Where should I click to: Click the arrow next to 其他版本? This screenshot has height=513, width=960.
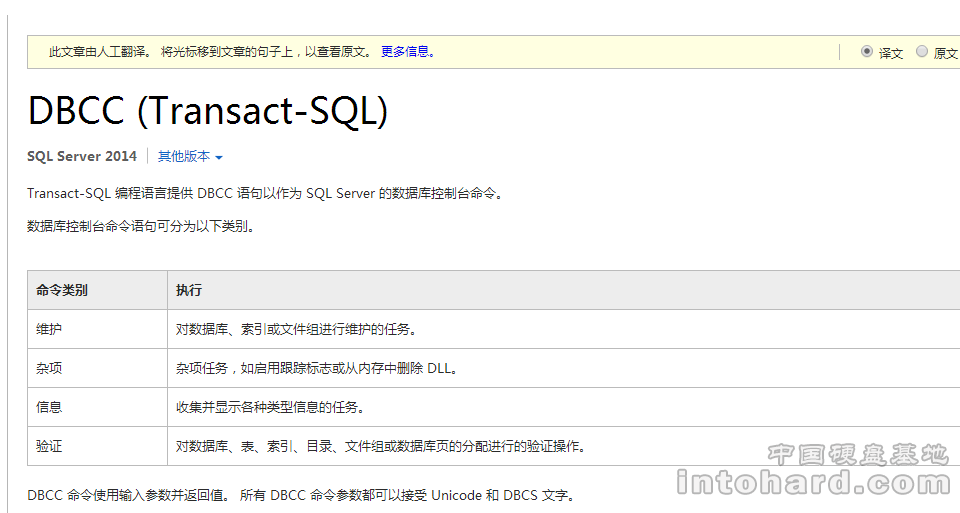[x=219, y=157]
